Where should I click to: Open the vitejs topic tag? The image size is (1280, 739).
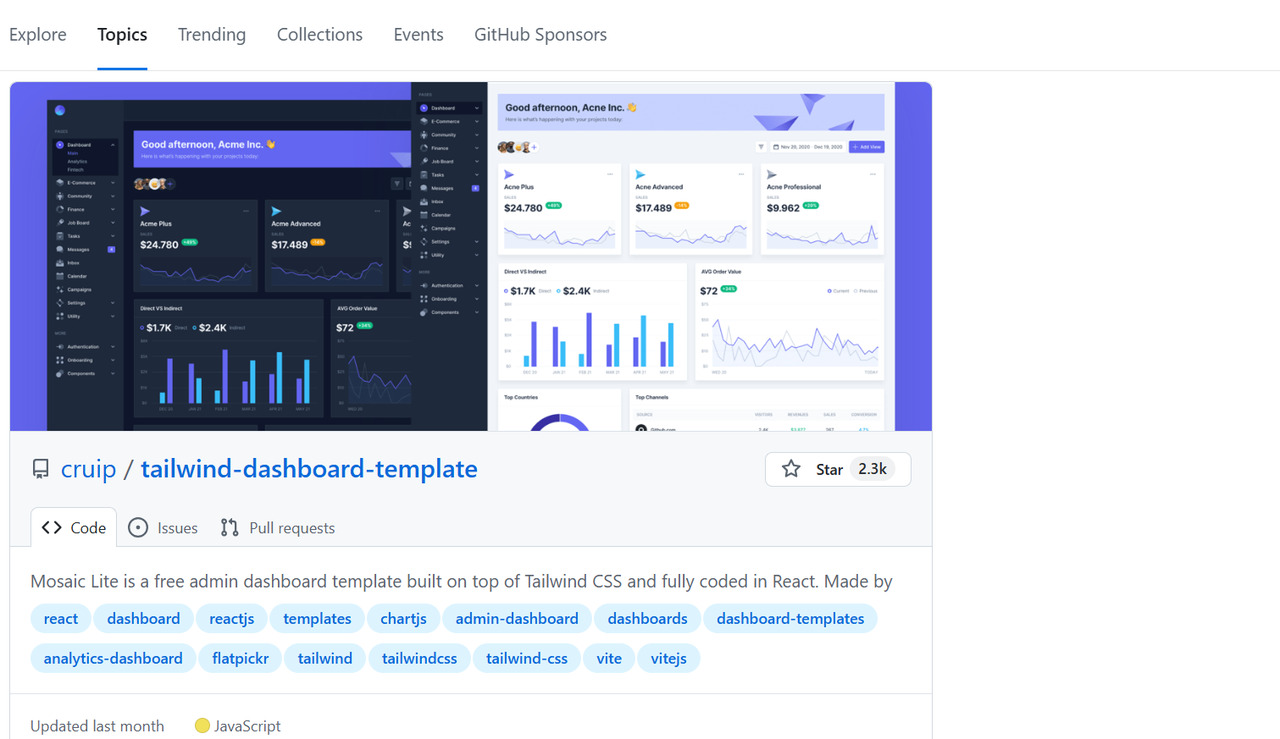point(669,658)
